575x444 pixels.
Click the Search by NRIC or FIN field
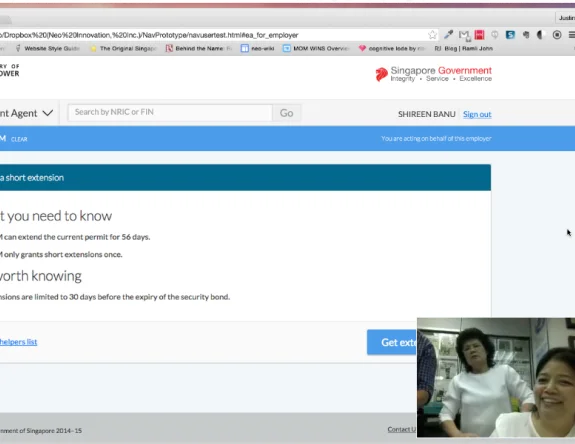(x=170, y=112)
